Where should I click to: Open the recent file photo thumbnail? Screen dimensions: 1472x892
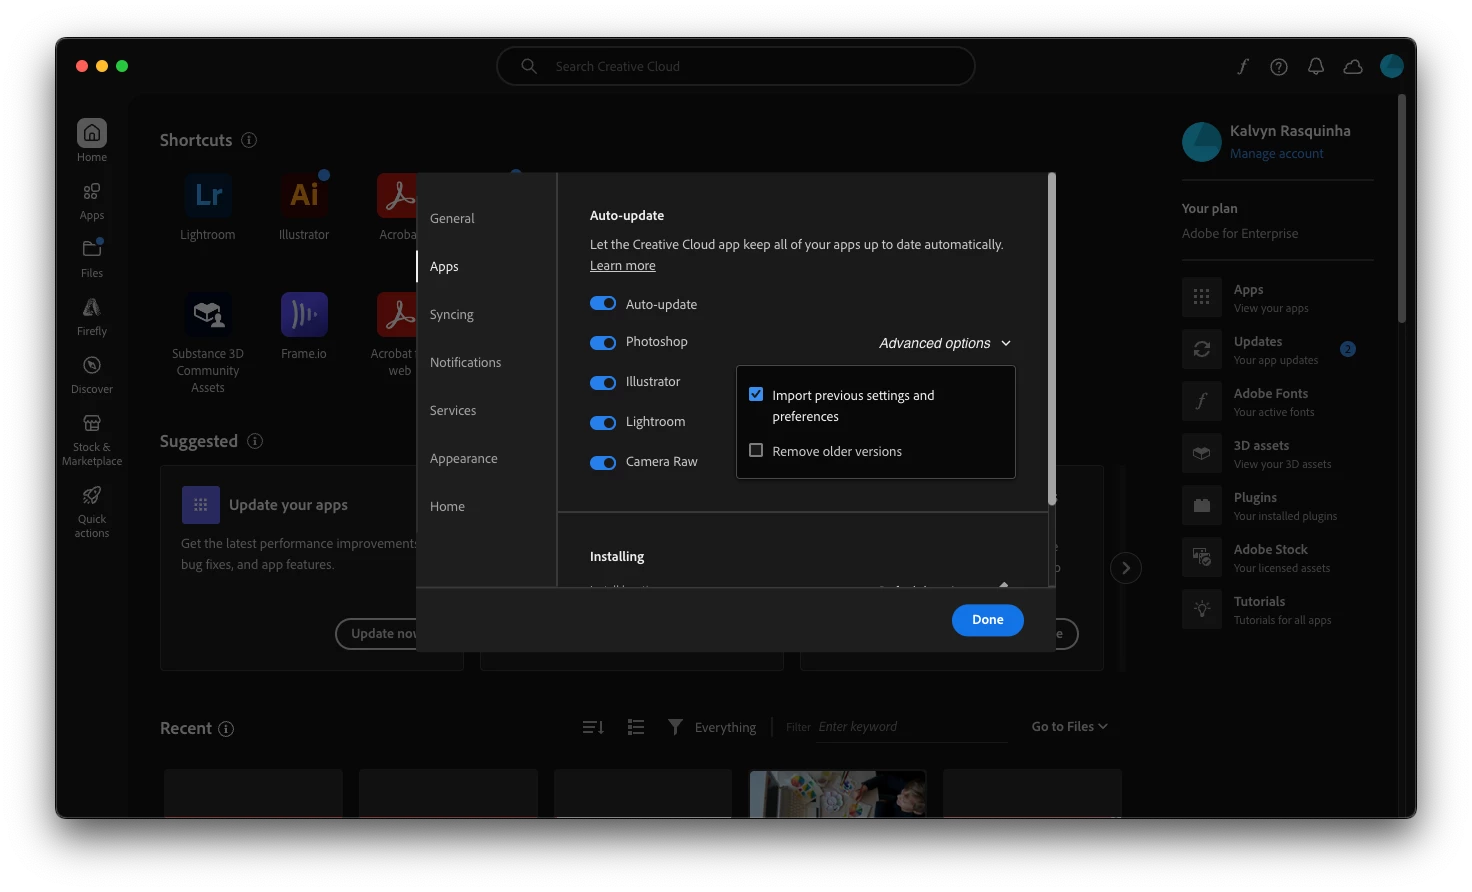tap(838, 794)
